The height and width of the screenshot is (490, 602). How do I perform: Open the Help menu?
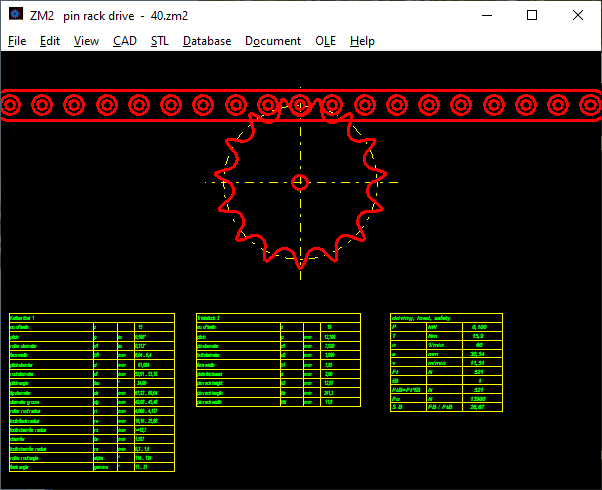point(362,41)
